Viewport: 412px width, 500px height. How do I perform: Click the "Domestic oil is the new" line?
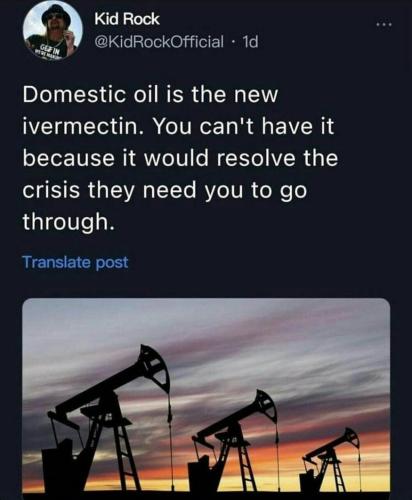coord(150,95)
